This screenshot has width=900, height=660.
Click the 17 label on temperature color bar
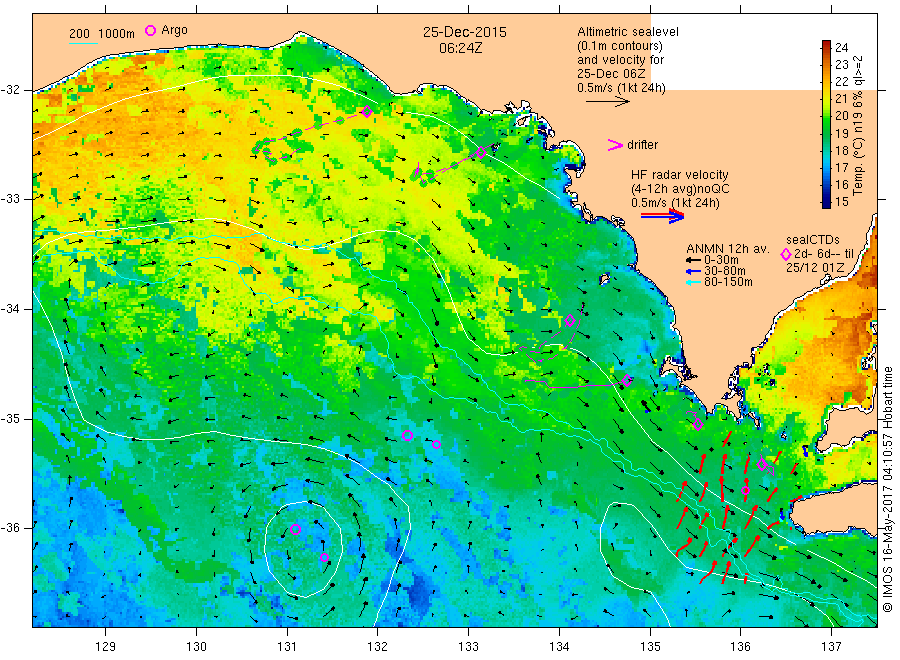point(841,168)
